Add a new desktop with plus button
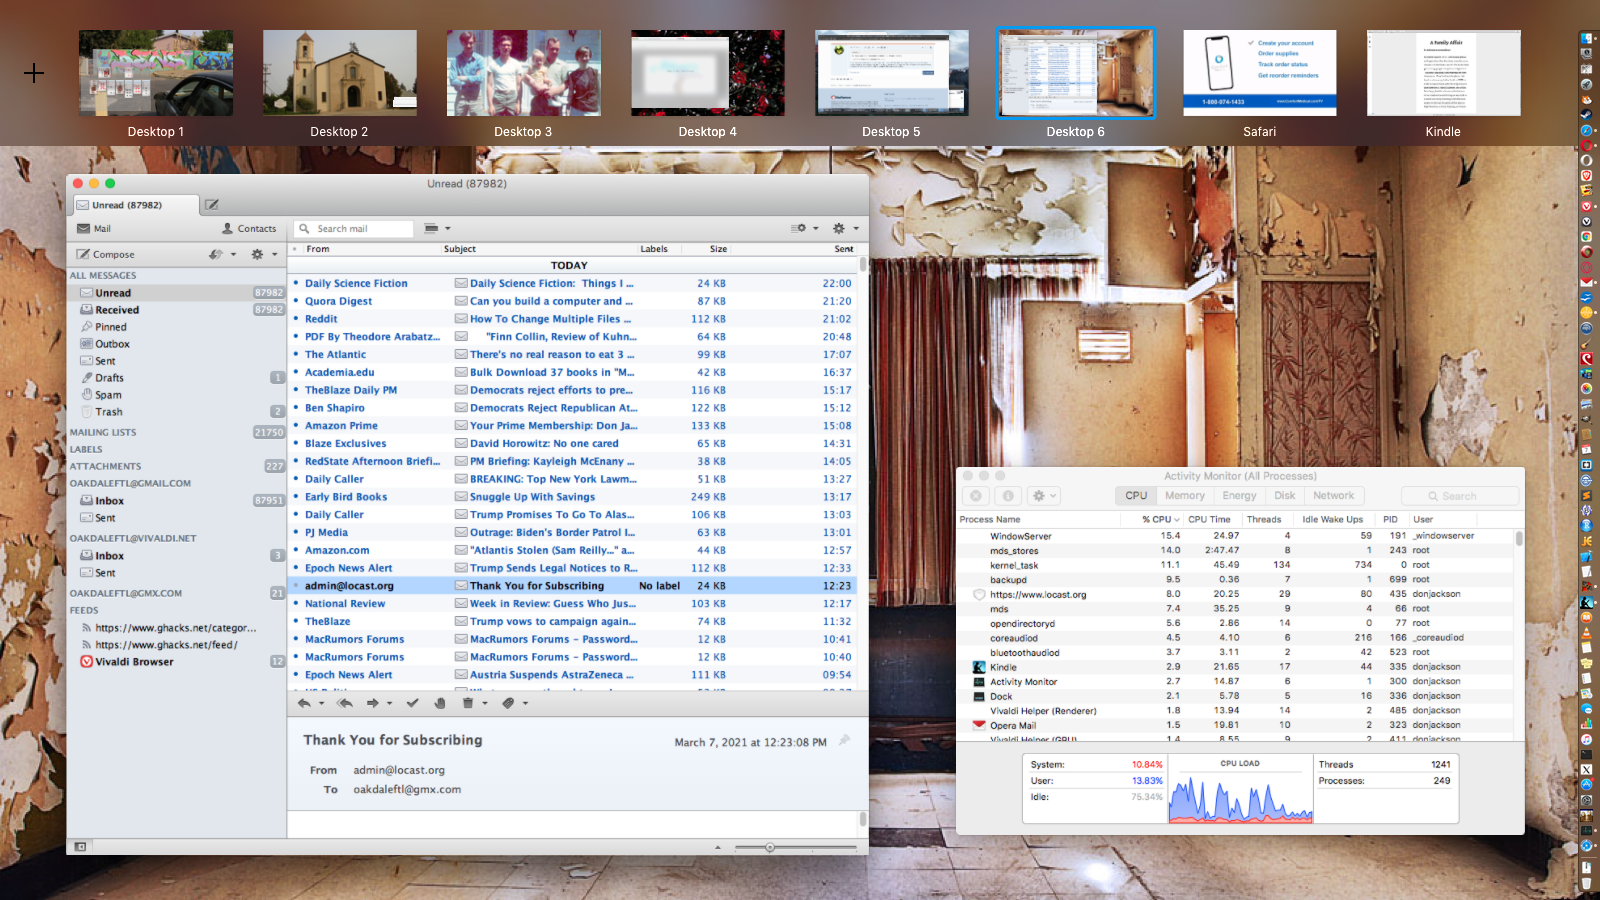The image size is (1600, 900). [x=34, y=73]
